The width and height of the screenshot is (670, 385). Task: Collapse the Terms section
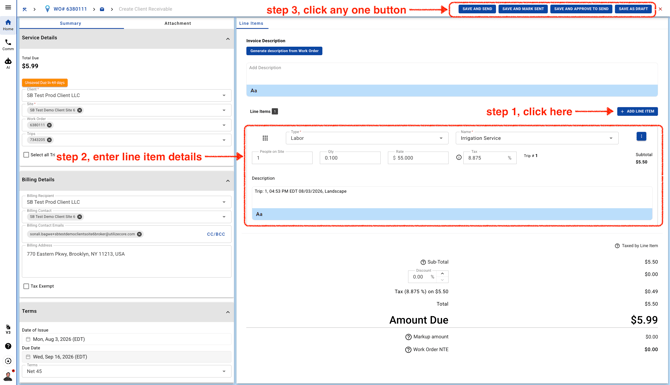point(227,312)
